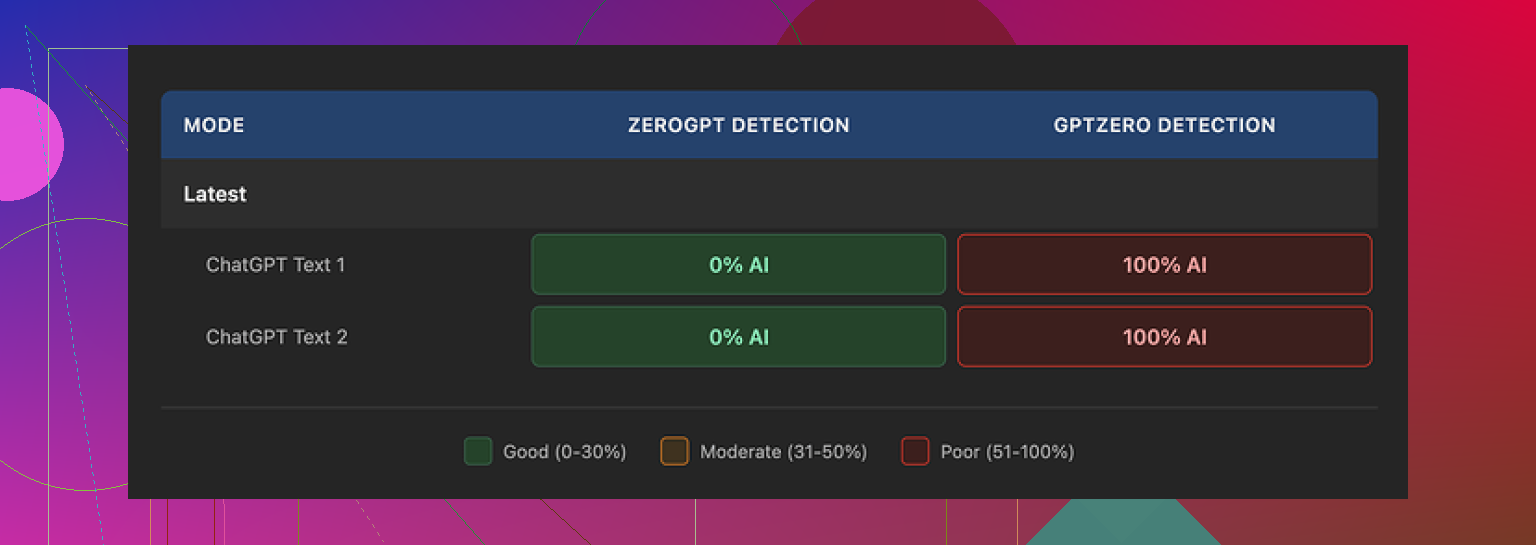Viewport: 1536px width, 545px height.
Task: Click ZeroGPT 0% AI result for Text 1
Action: (738, 265)
